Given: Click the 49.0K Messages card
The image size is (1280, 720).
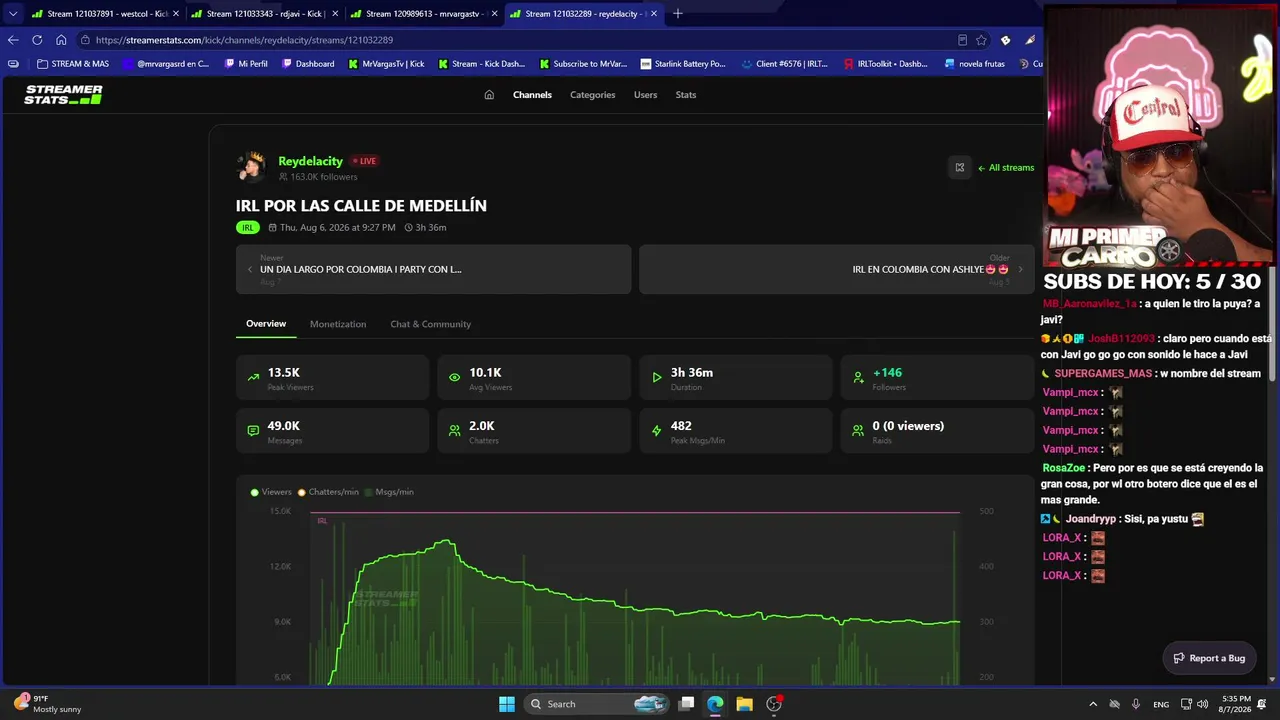Looking at the screenshot, I should point(333,431).
